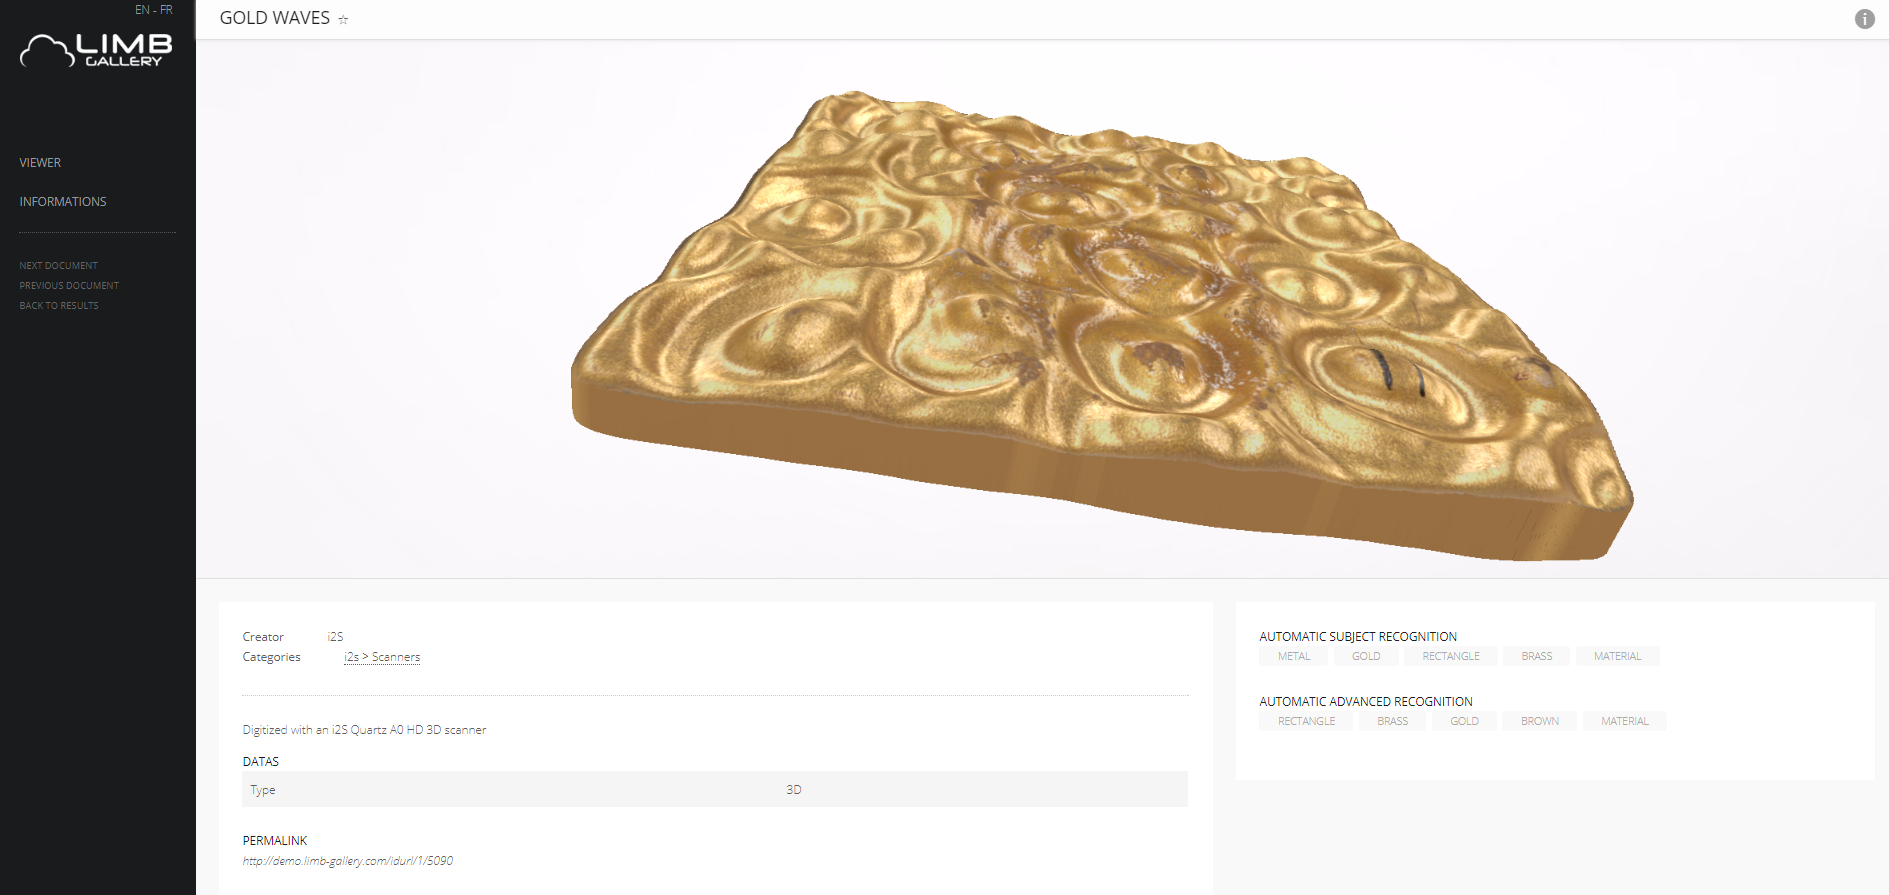The image size is (1889, 895).
Task: Open the VIEWER section
Action: point(40,163)
